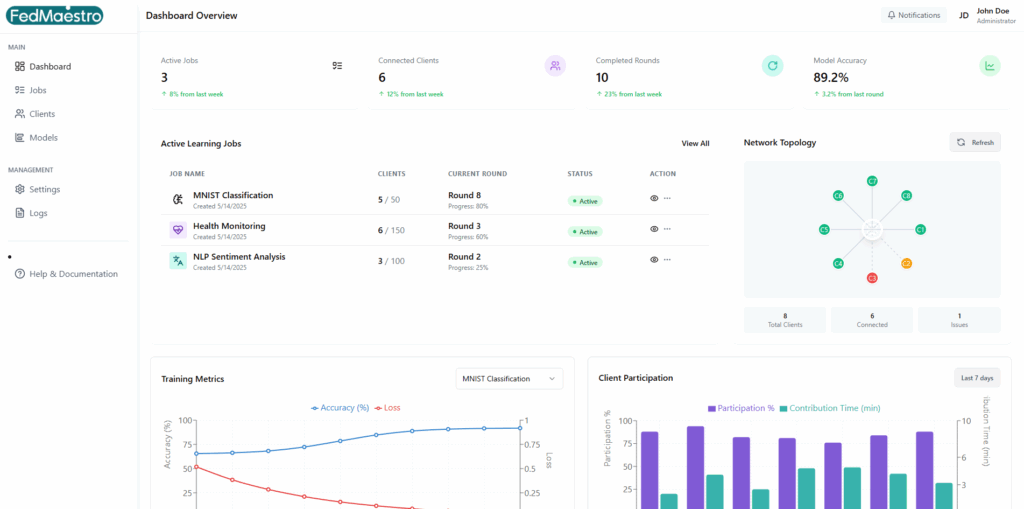Toggle the Loss legend series

387,408
